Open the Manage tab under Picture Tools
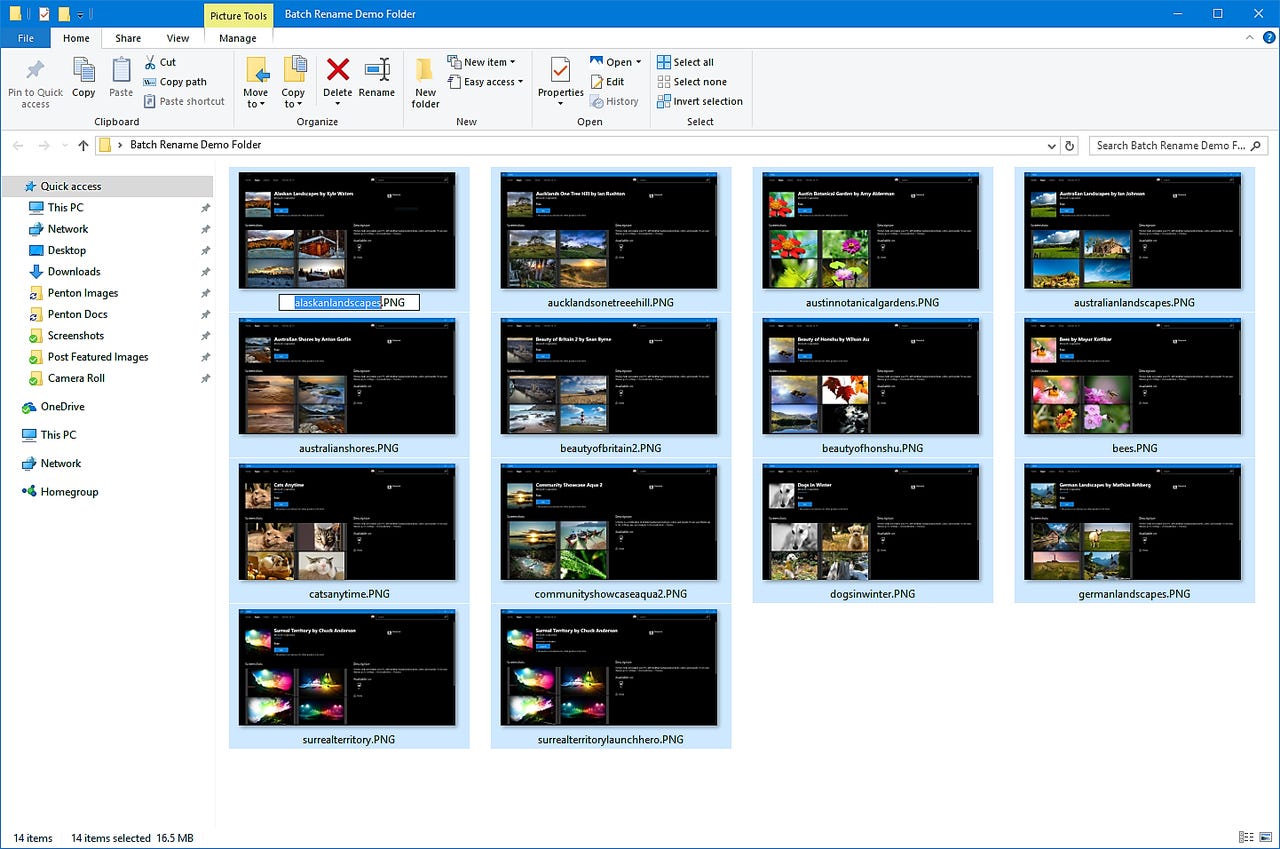The image size is (1280, 849). point(237,38)
